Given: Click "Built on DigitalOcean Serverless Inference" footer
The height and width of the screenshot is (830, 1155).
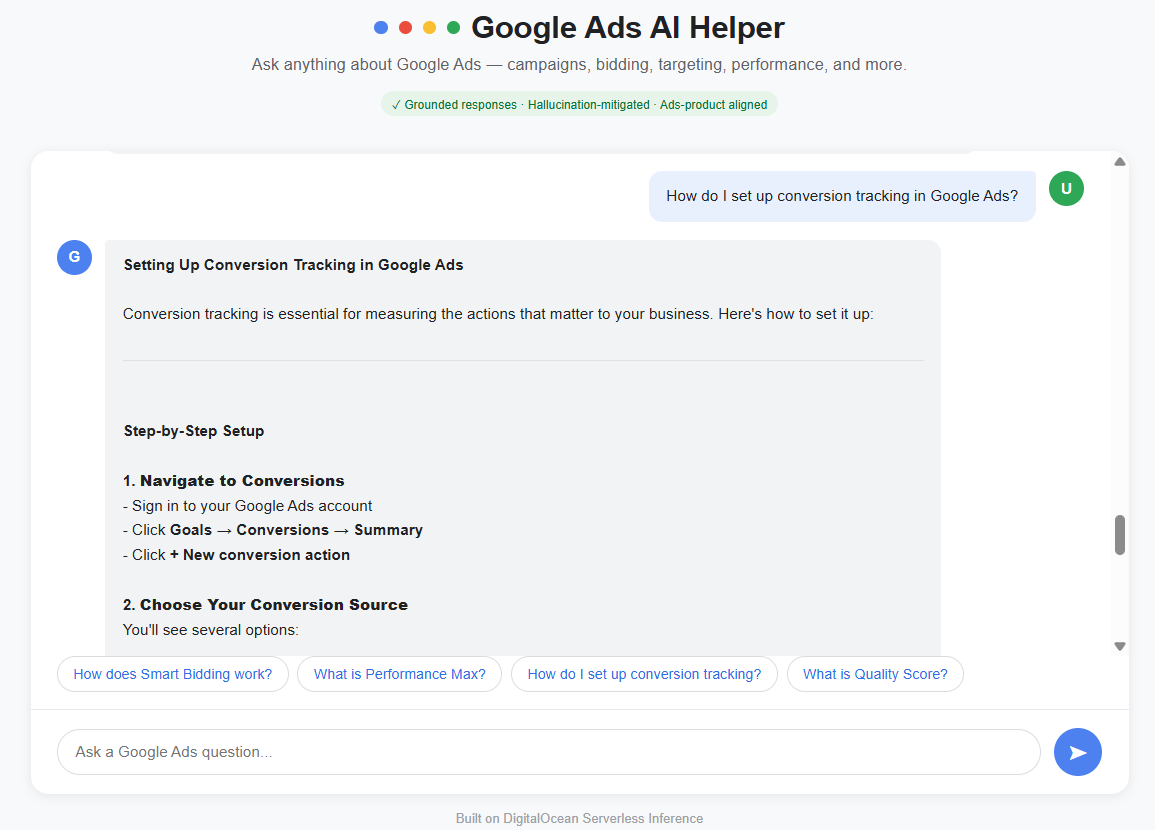Looking at the screenshot, I should pos(579,818).
